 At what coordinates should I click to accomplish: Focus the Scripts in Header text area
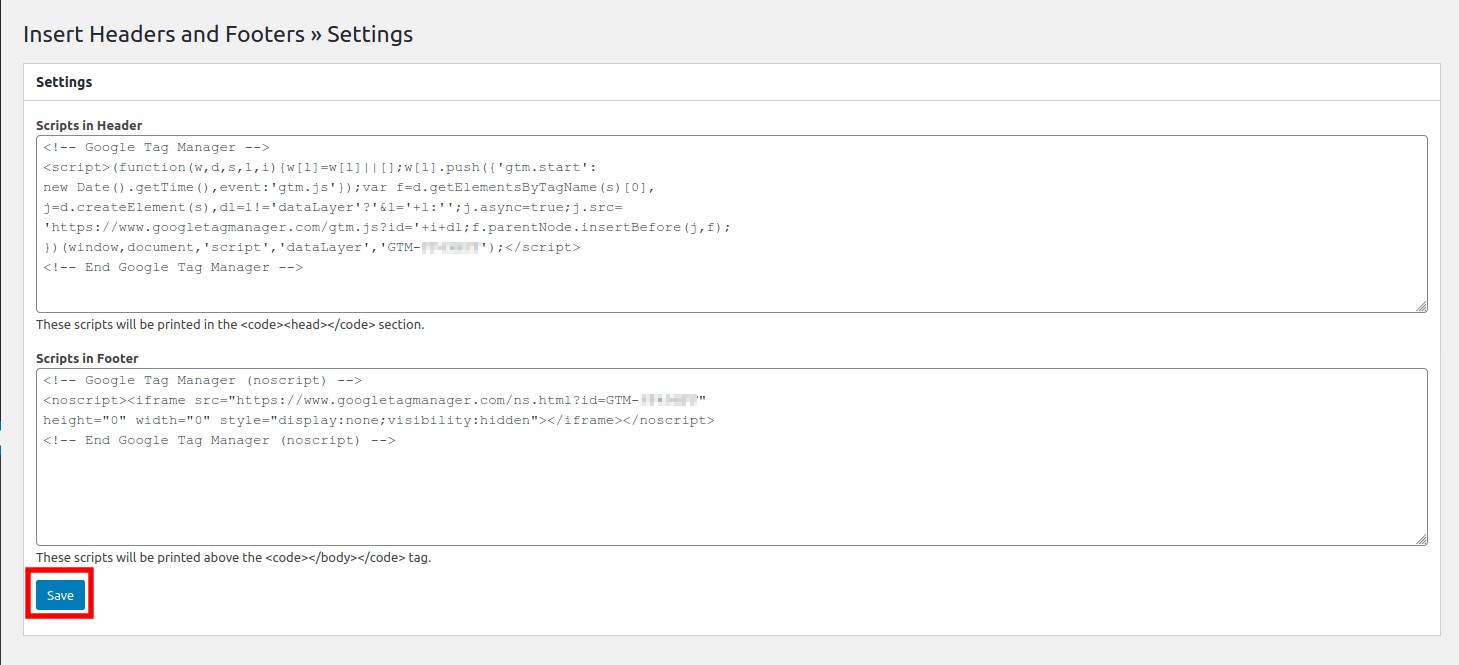coord(731,224)
